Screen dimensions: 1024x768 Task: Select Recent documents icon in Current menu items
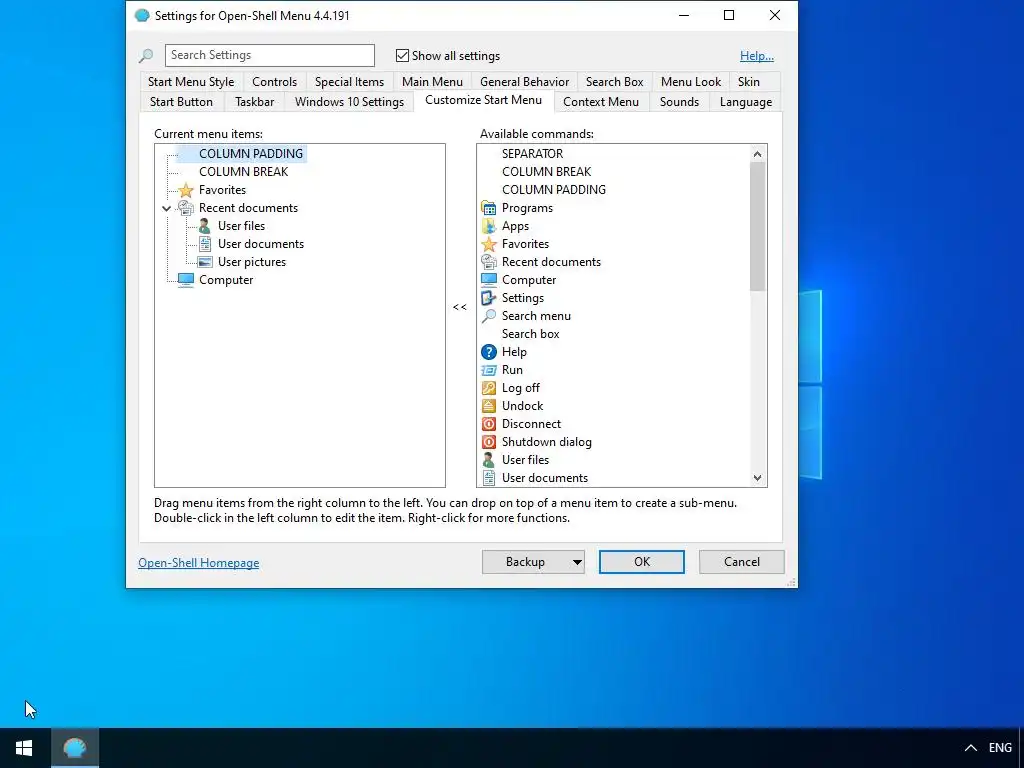[x=186, y=208]
